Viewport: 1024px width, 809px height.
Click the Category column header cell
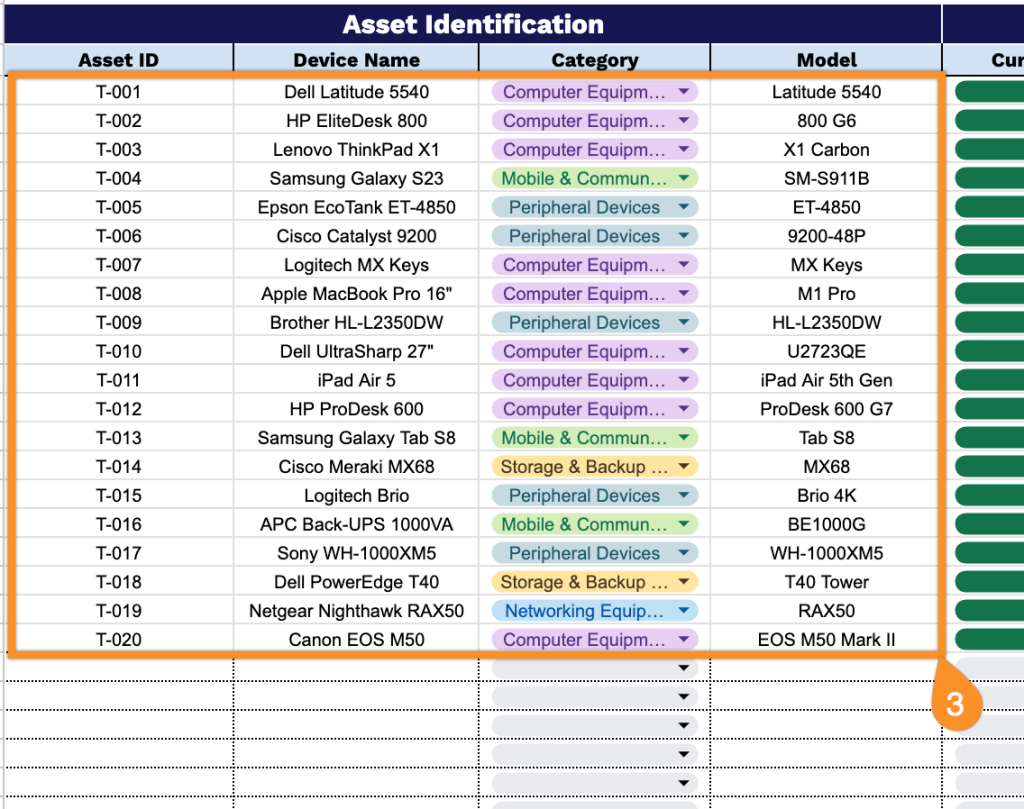(594, 60)
